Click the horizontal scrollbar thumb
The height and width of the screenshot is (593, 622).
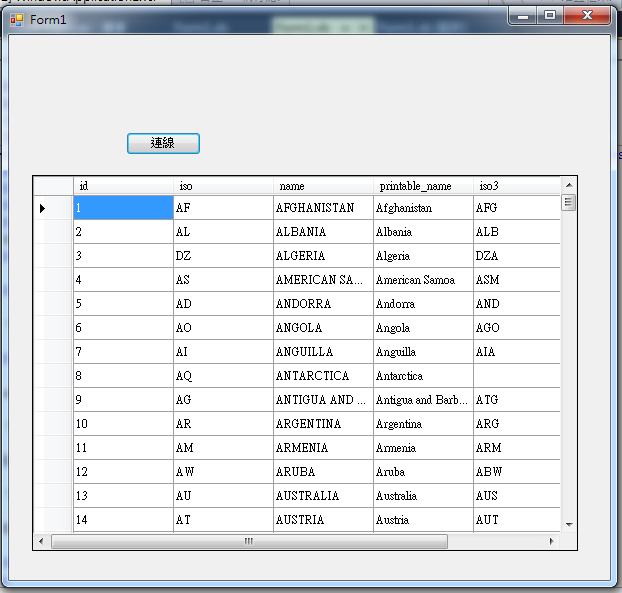coord(249,541)
